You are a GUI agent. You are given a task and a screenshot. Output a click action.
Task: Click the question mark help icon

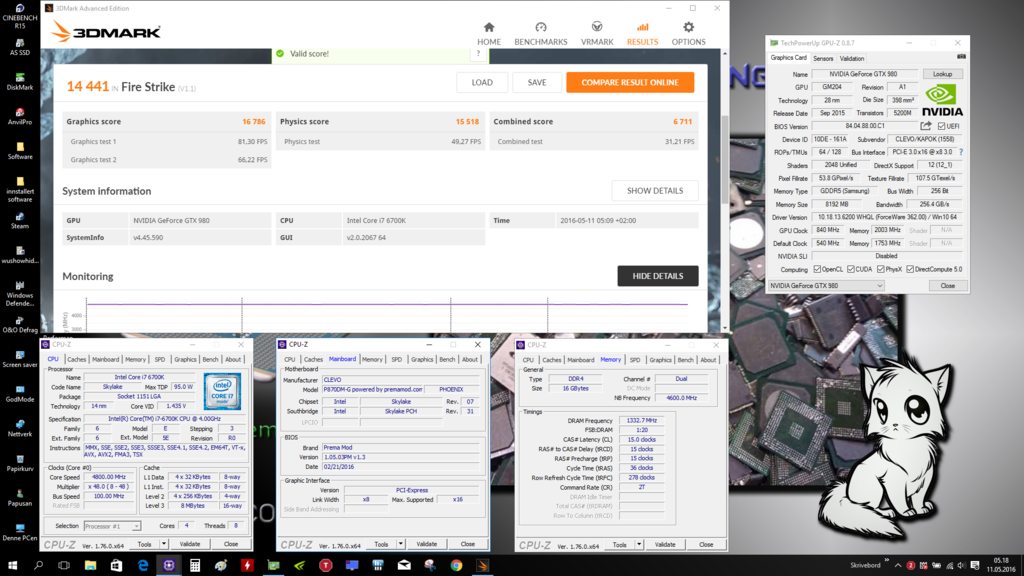pos(478,54)
